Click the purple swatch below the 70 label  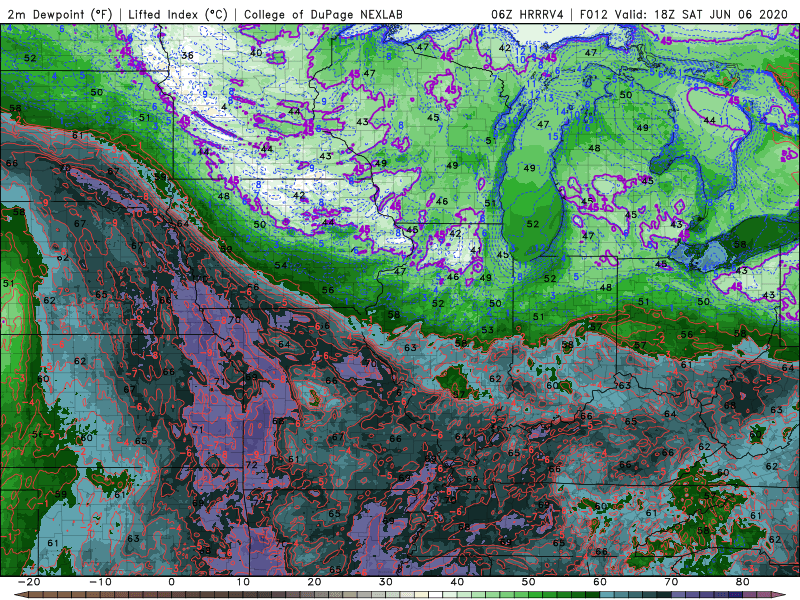pyautogui.click(x=678, y=595)
